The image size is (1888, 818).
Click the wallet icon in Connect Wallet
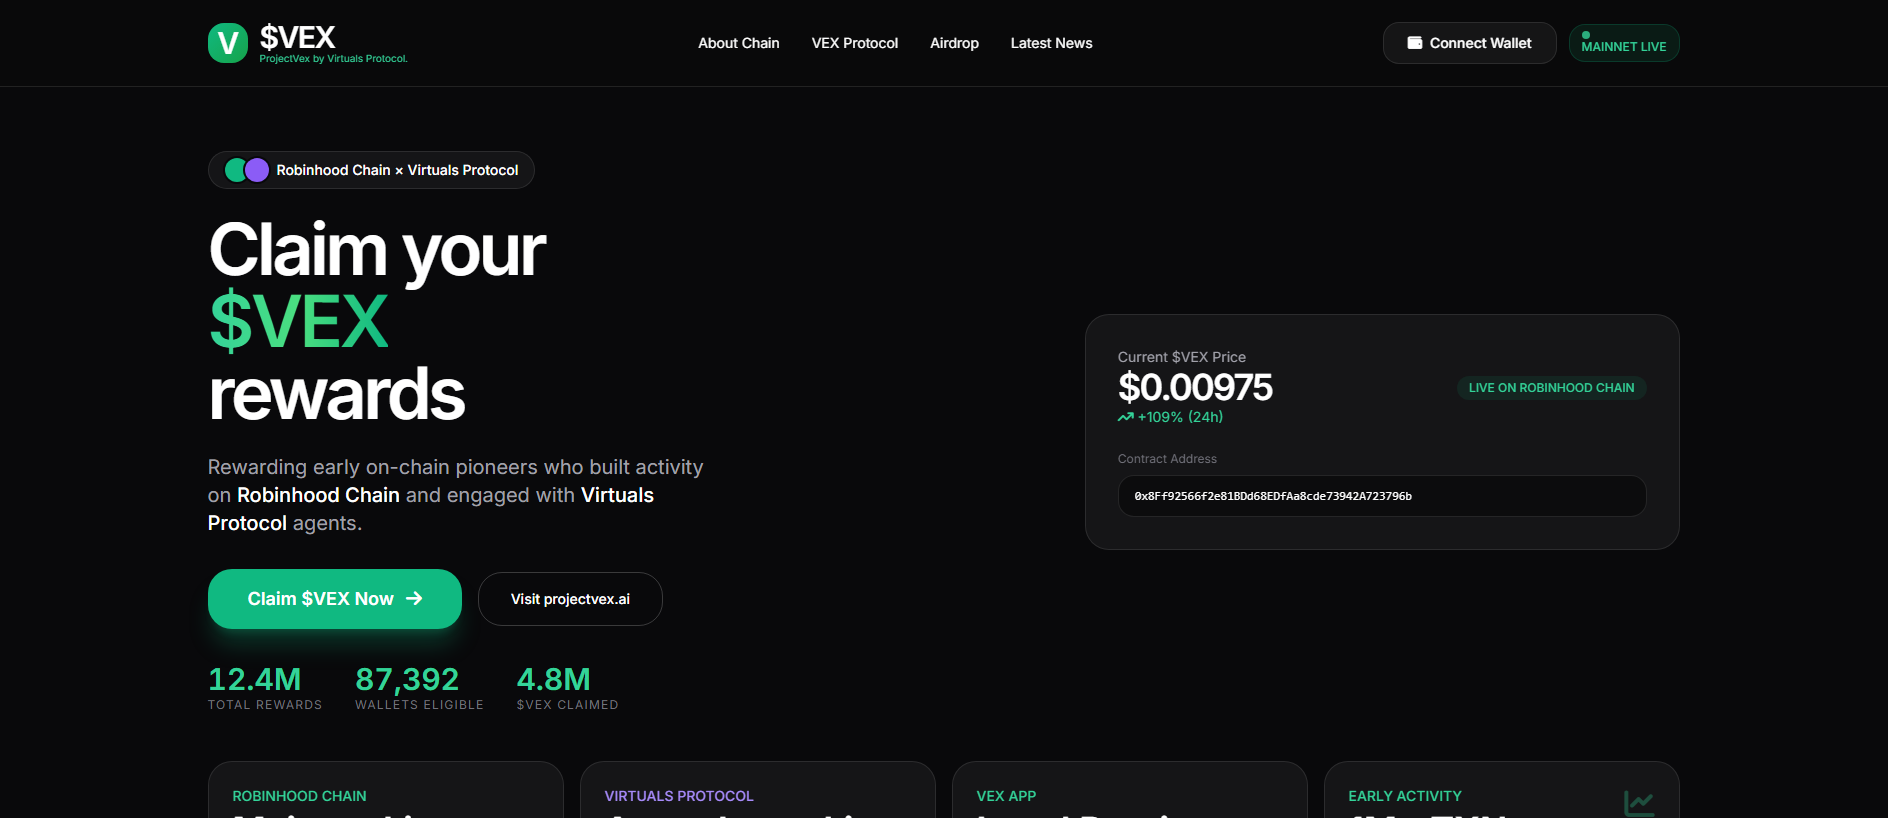1415,43
